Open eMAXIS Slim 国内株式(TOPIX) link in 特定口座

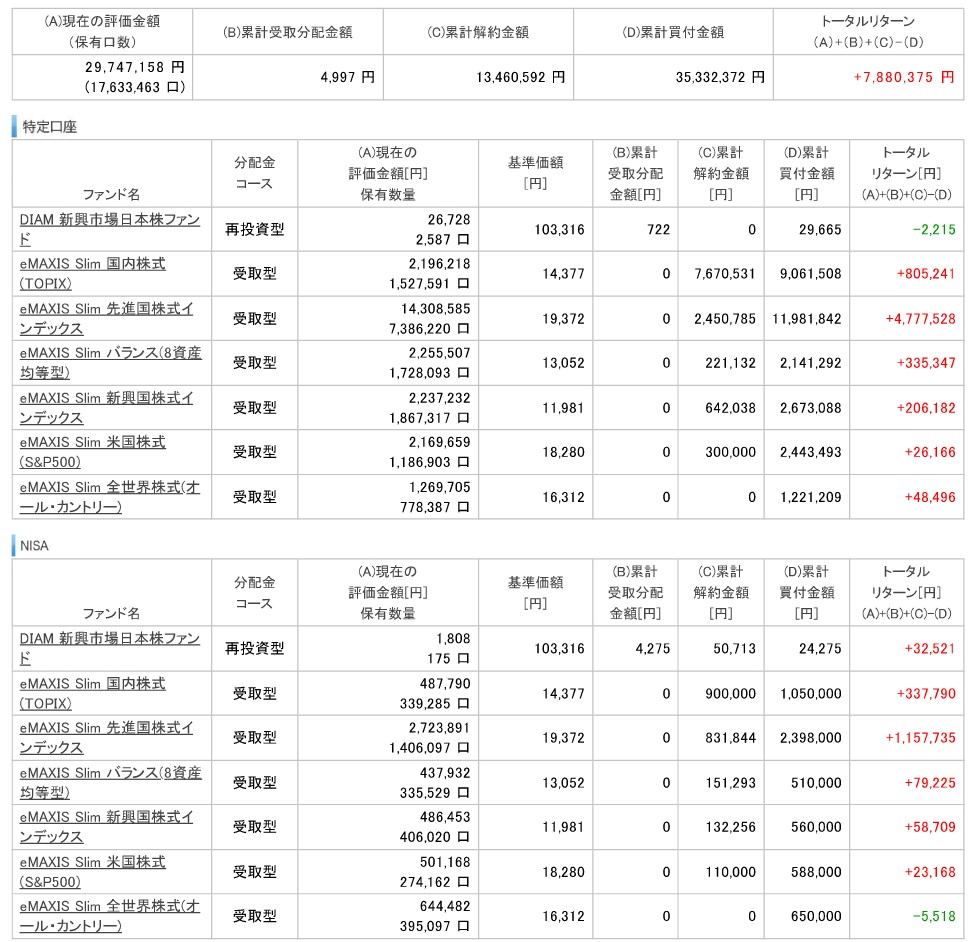click(x=93, y=273)
